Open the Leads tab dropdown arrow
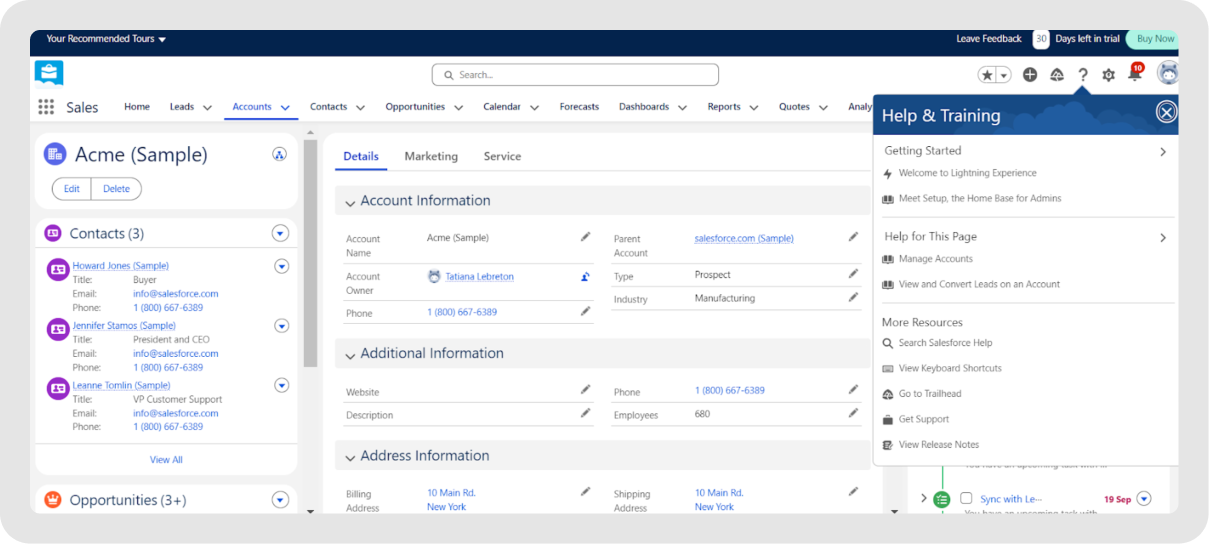1209x544 pixels. [x=207, y=108]
